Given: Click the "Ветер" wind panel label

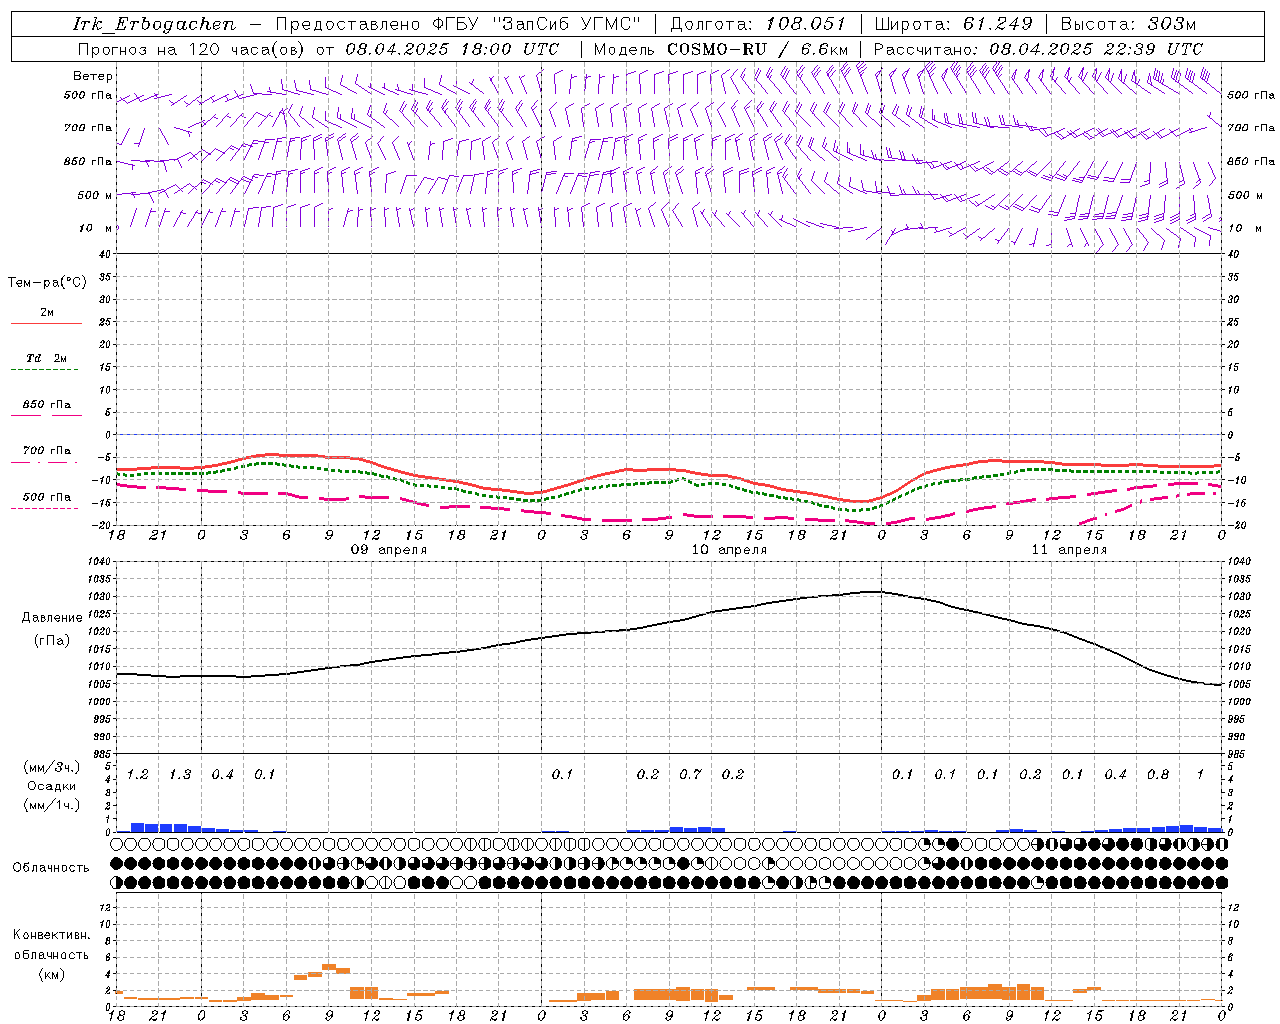Looking at the screenshot, I should (92, 76).
